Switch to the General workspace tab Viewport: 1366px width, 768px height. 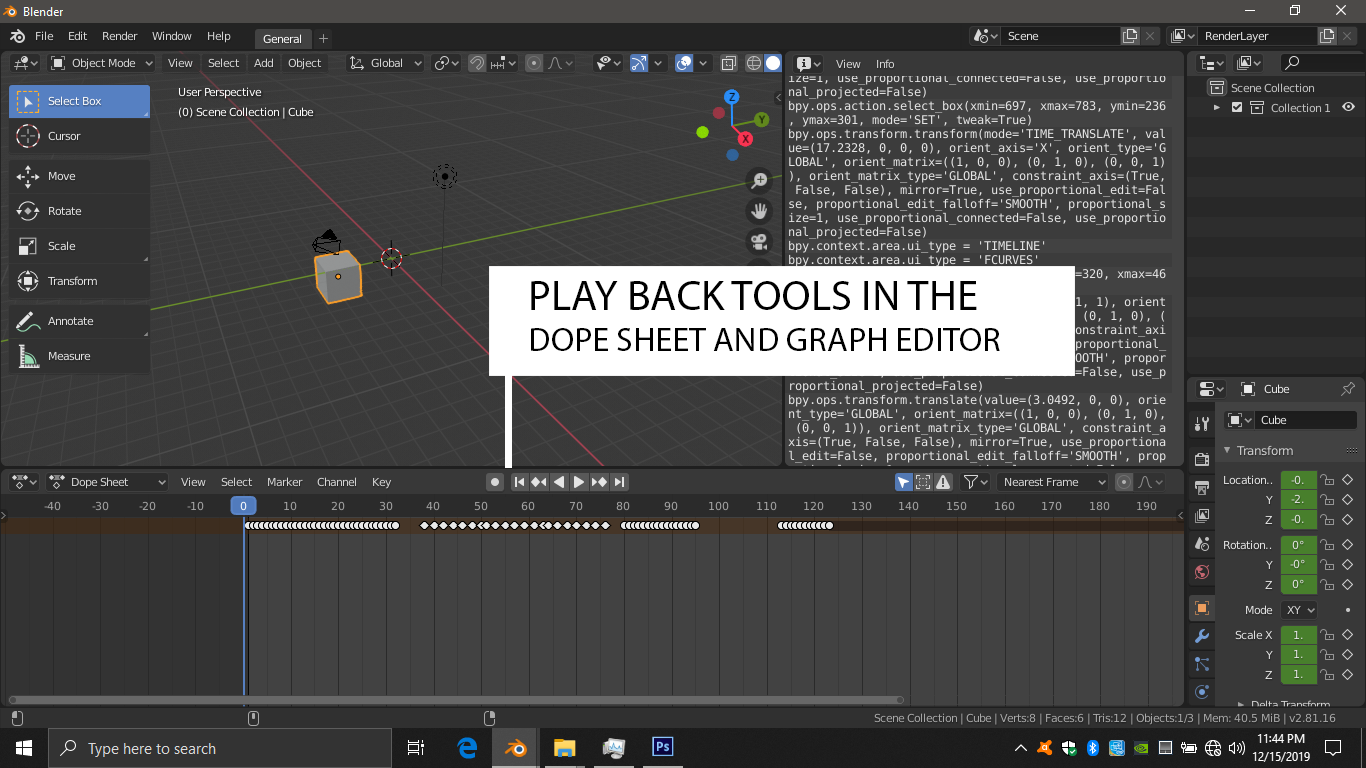282,39
